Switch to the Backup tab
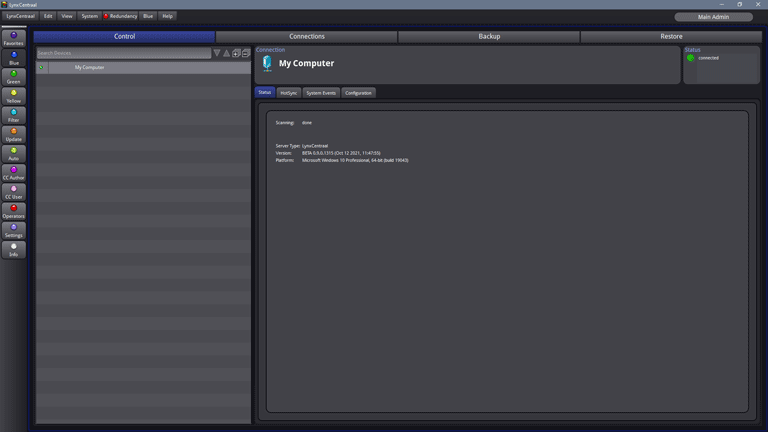Image resolution: width=768 pixels, height=432 pixels. 489,36
